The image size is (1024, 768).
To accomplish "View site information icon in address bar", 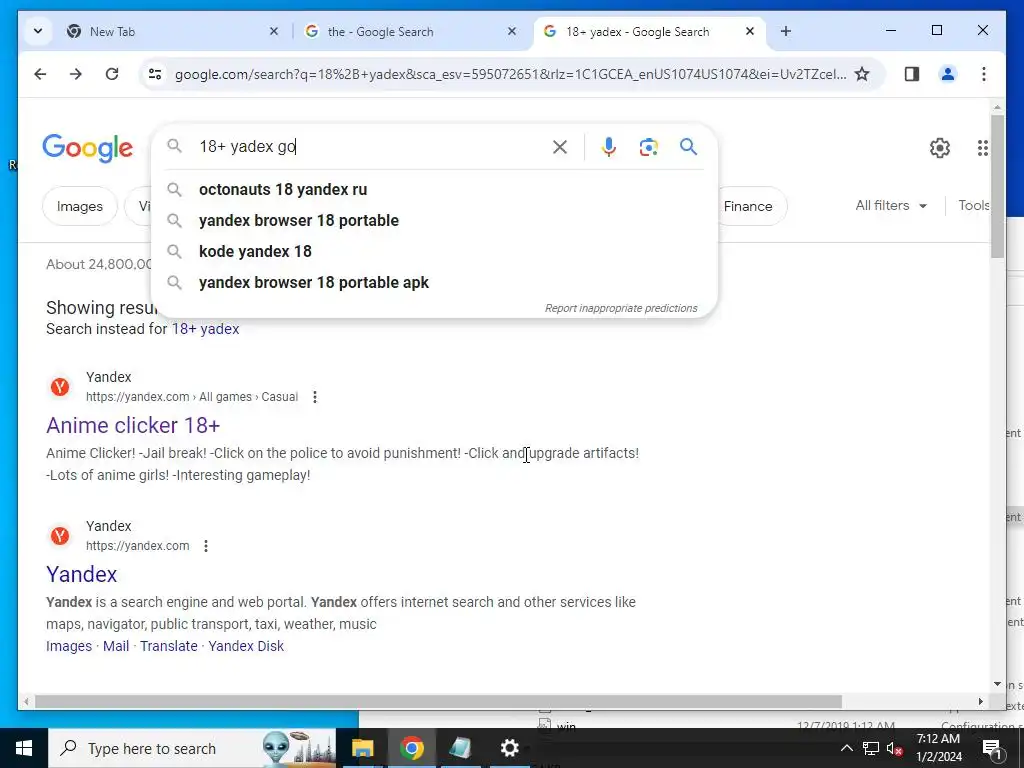I will [x=155, y=74].
